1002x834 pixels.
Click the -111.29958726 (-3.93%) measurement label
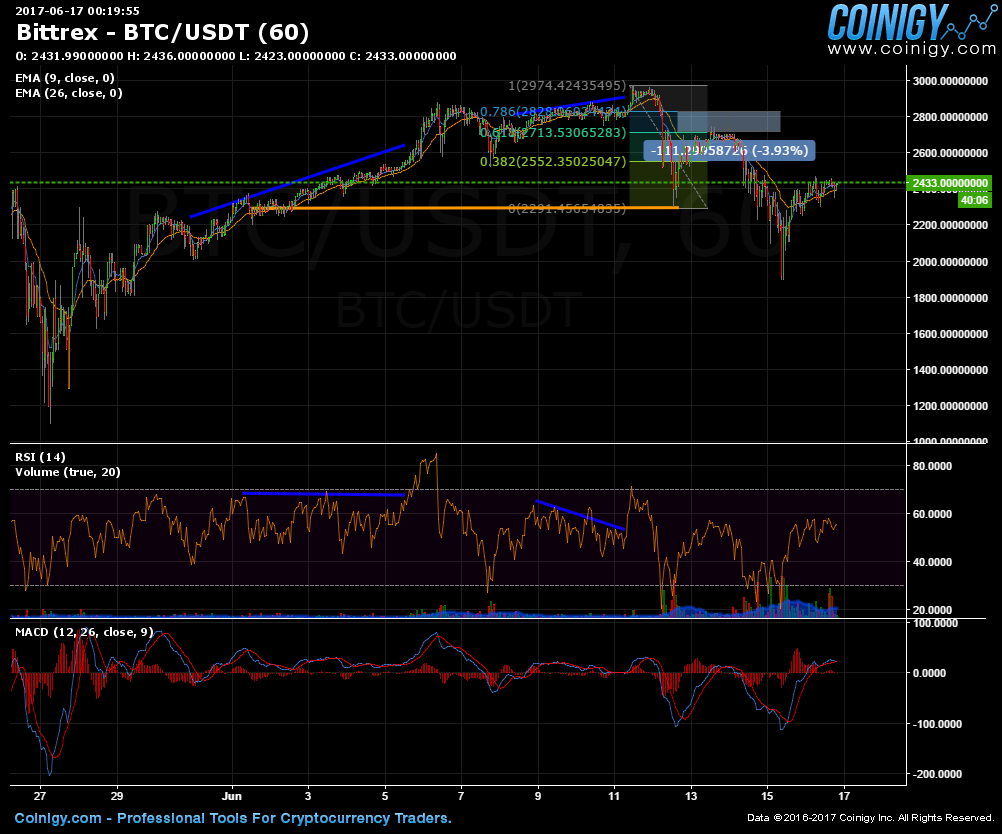pos(729,151)
